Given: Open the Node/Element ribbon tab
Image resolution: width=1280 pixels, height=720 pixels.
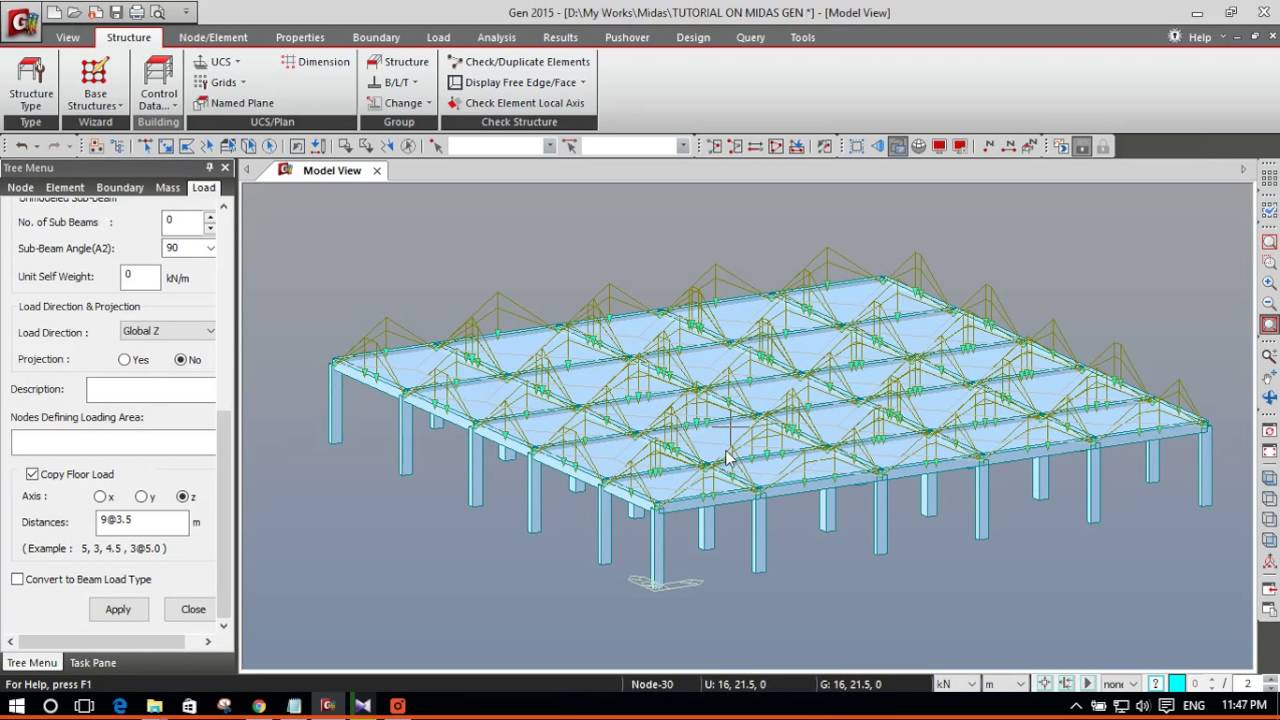Looking at the screenshot, I should [213, 37].
